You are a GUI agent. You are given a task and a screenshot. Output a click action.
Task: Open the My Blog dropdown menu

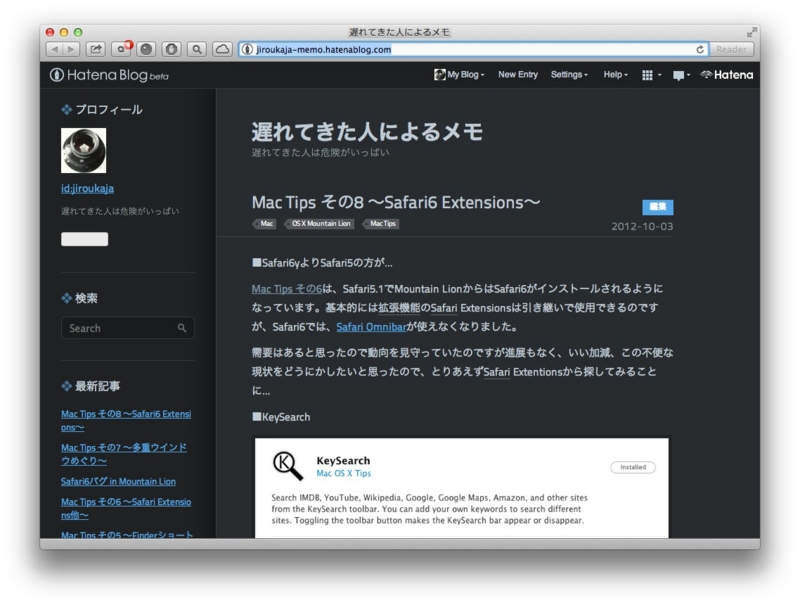(459, 74)
